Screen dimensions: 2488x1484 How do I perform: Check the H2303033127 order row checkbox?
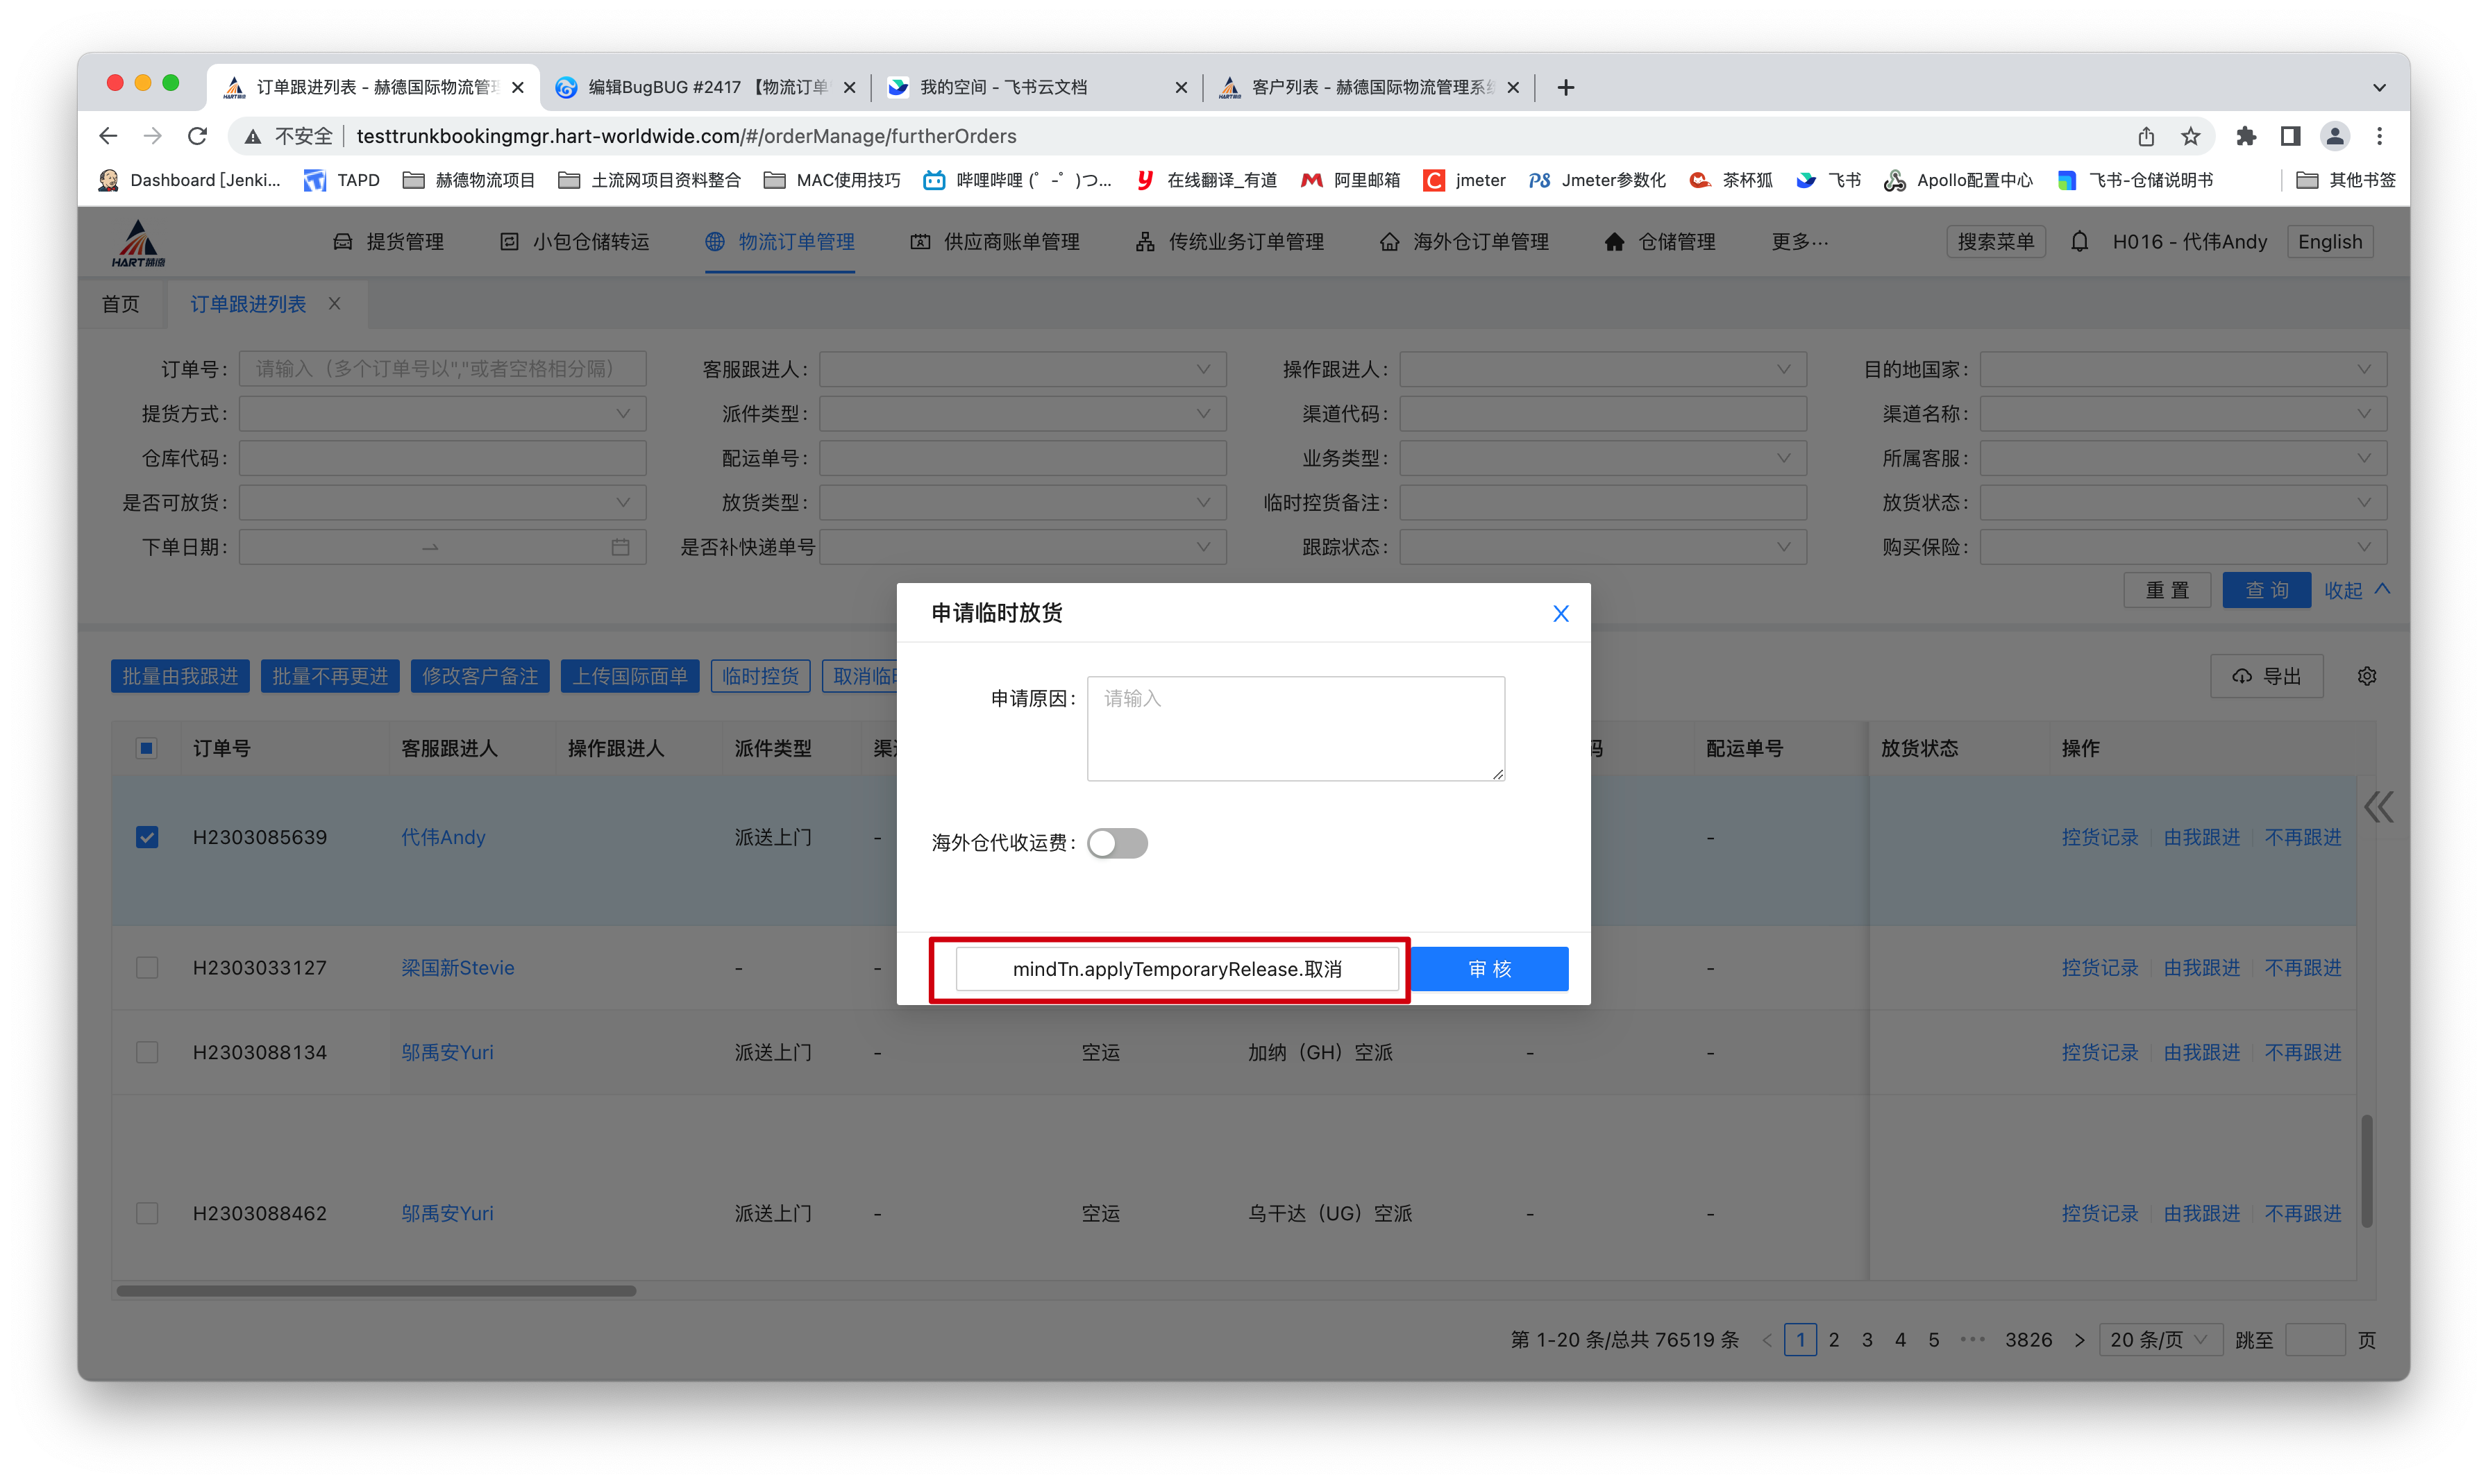click(147, 968)
